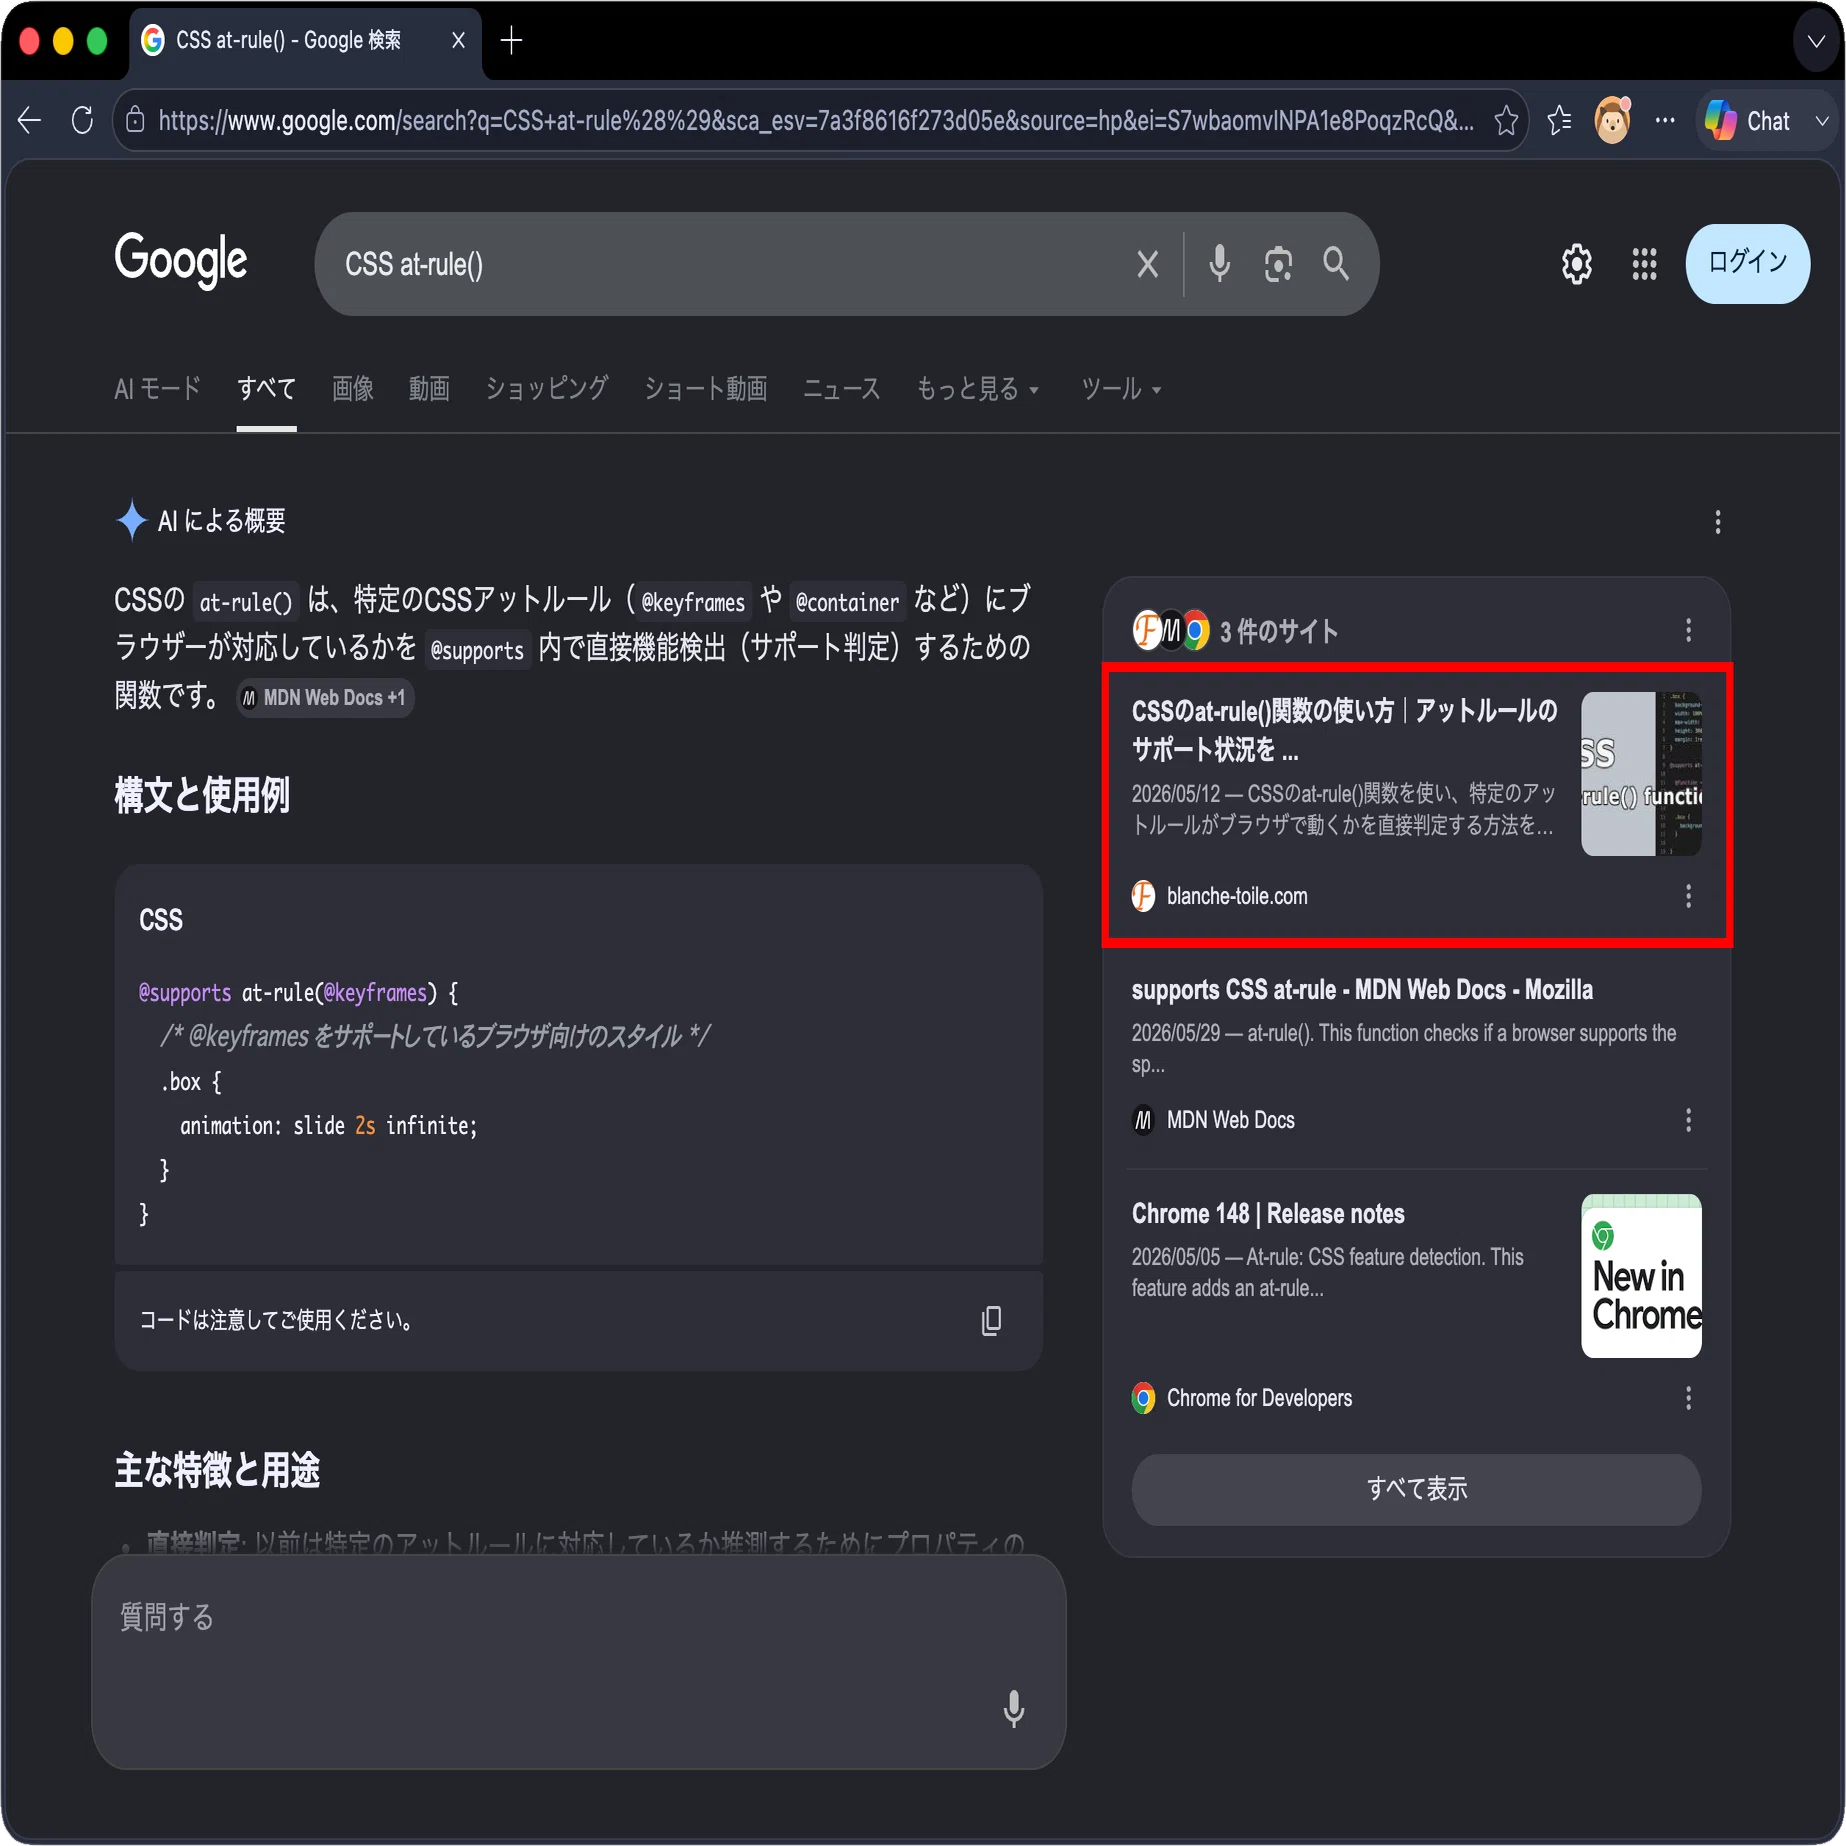
Task: Open New in Chrome thumbnail
Action: click(1640, 1276)
